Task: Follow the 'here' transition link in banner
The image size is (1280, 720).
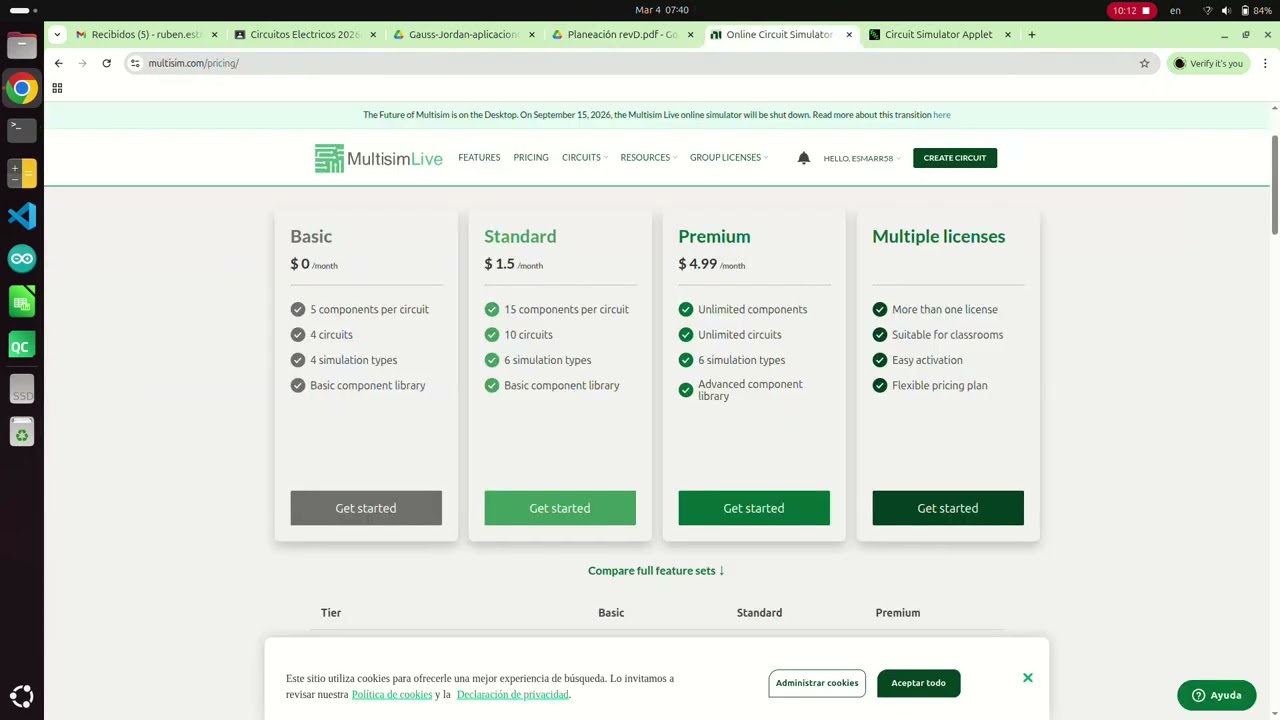Action: click(942, 115)
